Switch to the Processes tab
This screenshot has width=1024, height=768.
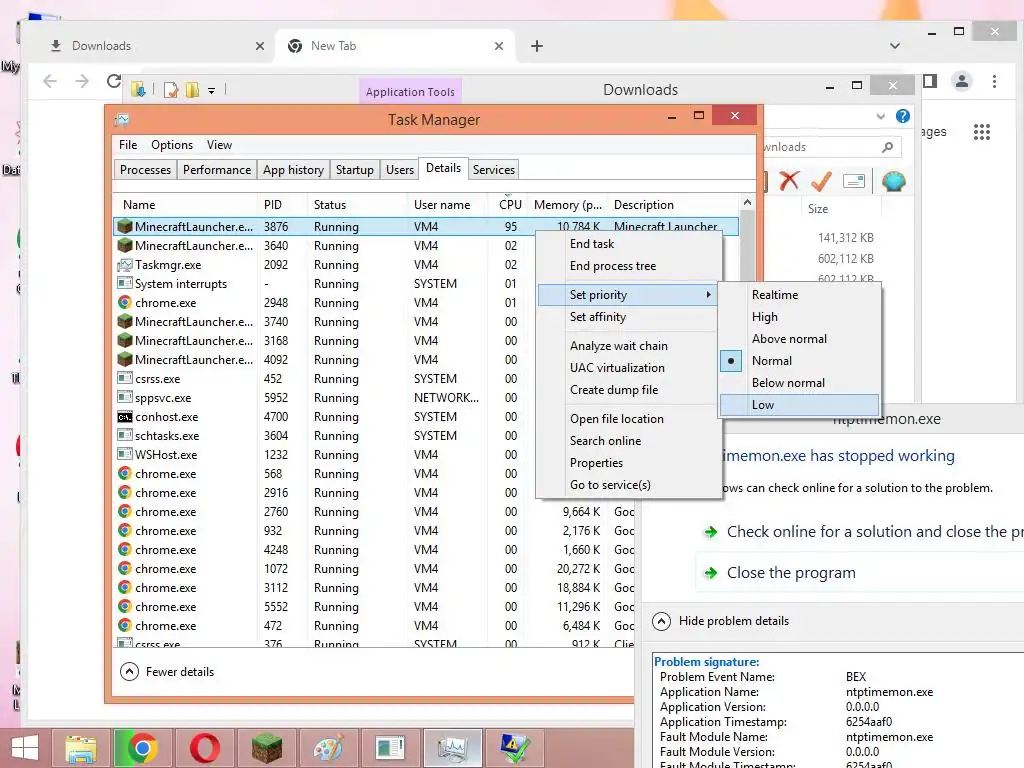coord(145,170)
